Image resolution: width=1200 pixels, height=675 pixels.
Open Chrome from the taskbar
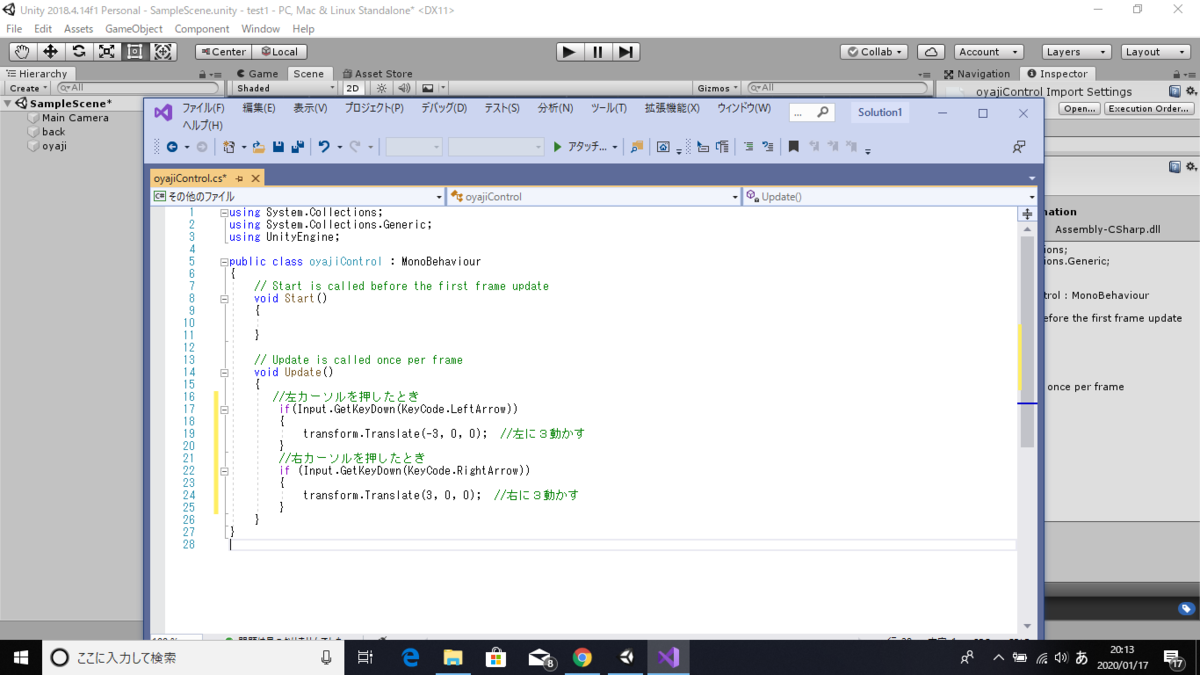[x=582, y=657]
